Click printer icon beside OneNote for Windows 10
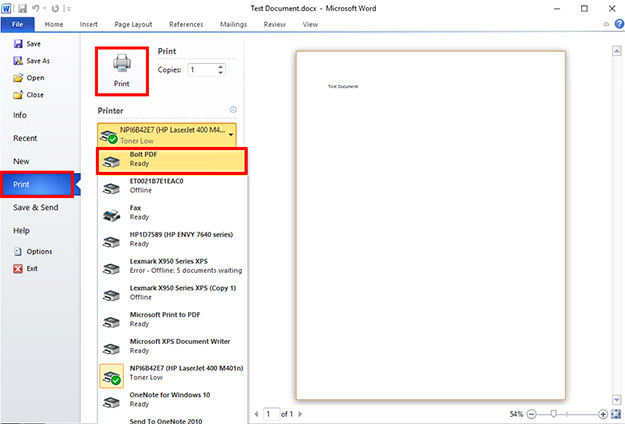Screen dimensions: 625x424 112,402
